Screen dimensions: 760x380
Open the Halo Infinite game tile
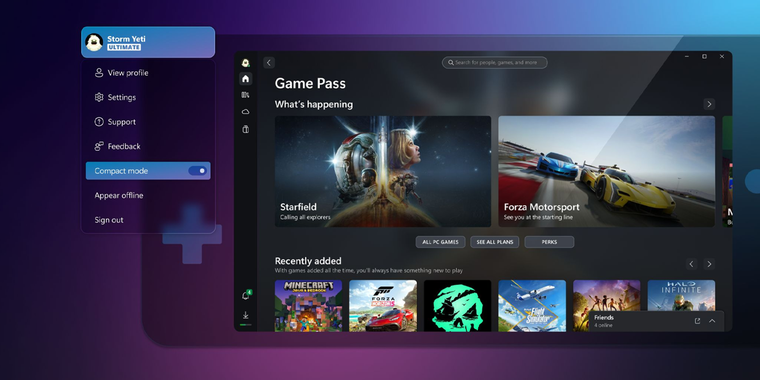(681, 296)
